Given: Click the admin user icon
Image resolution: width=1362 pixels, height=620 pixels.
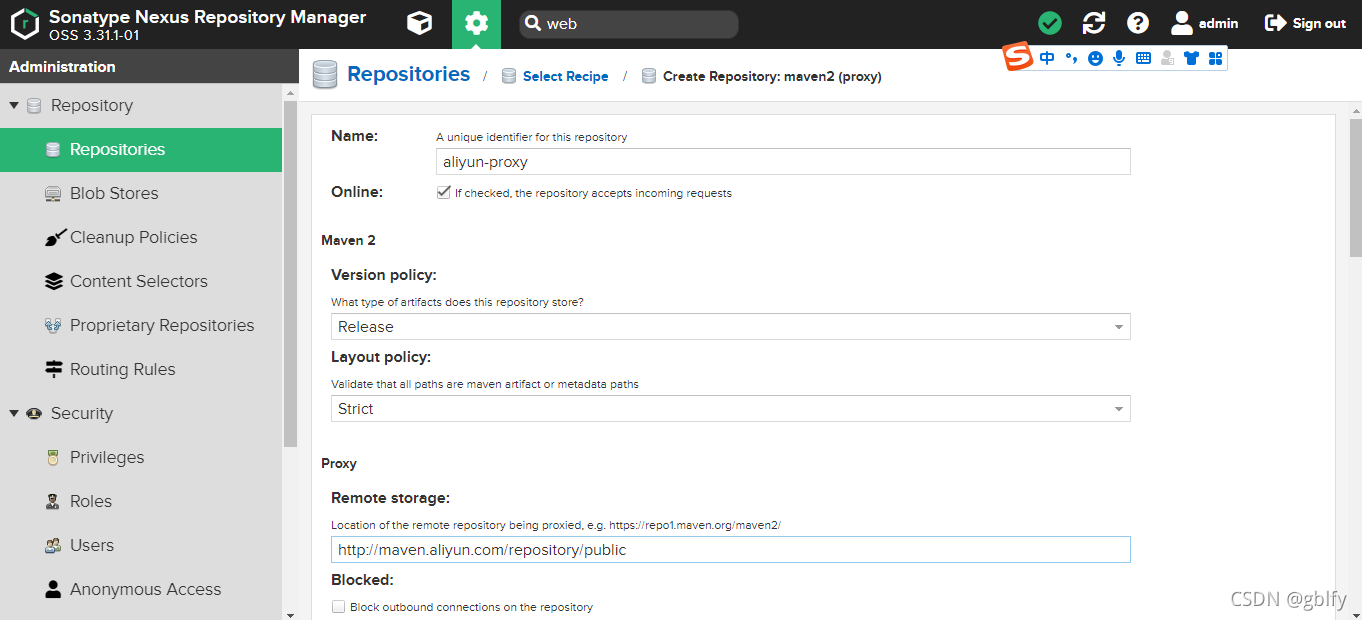Looking at the screenshot, I should point(1182,23).
